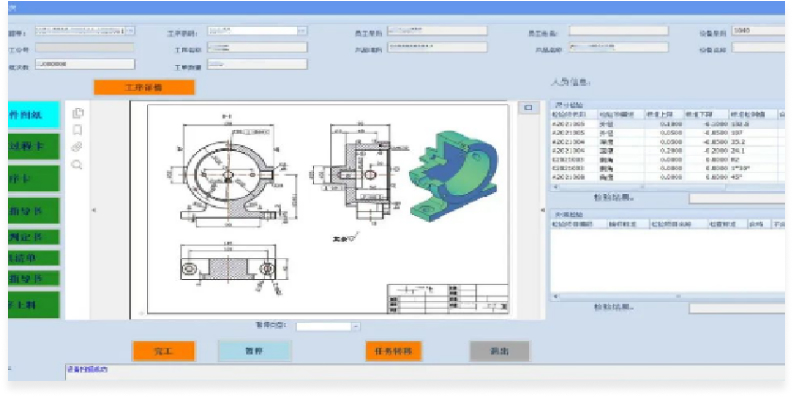Select the bottom green 上料 side tab
Screen dimensions: 793x397
(33, 305)
